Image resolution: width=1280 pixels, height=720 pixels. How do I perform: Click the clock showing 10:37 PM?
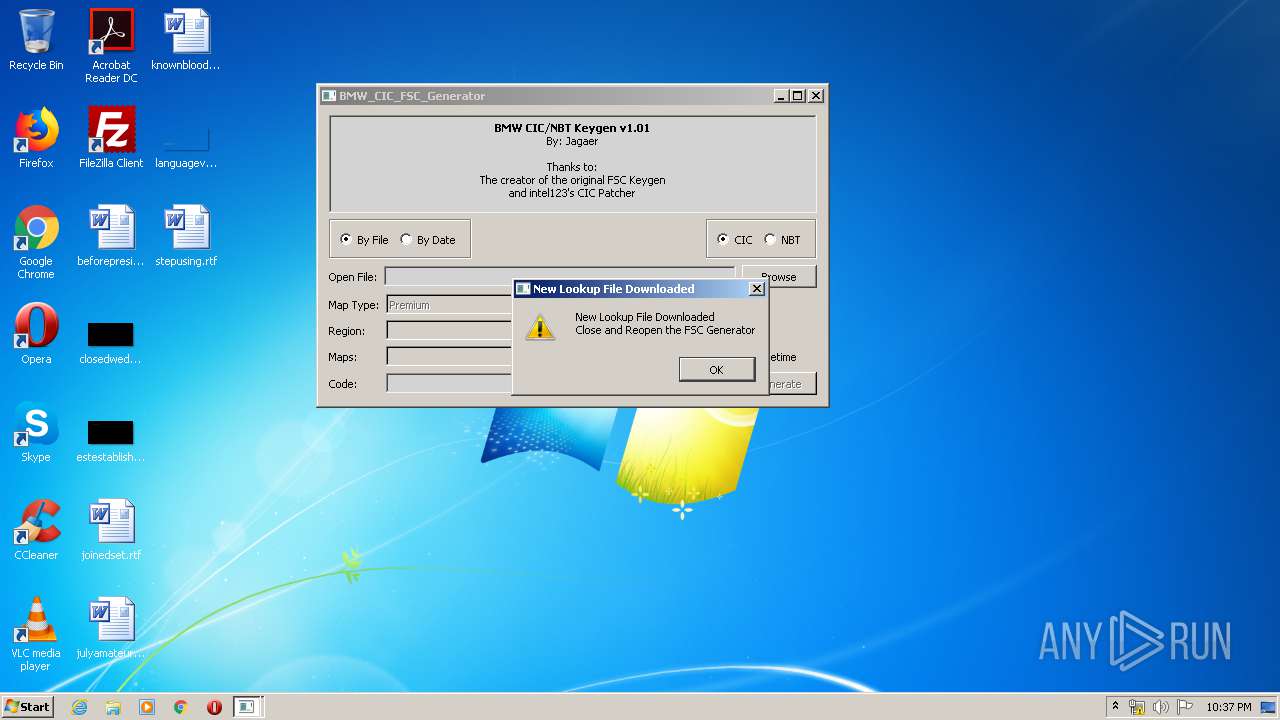coord(1228,707)
